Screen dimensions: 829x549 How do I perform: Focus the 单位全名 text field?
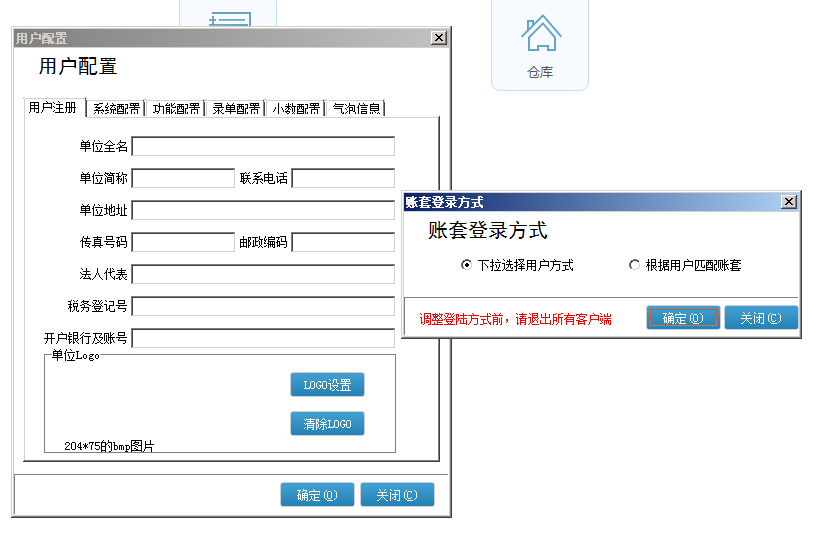tap(263, 147)
